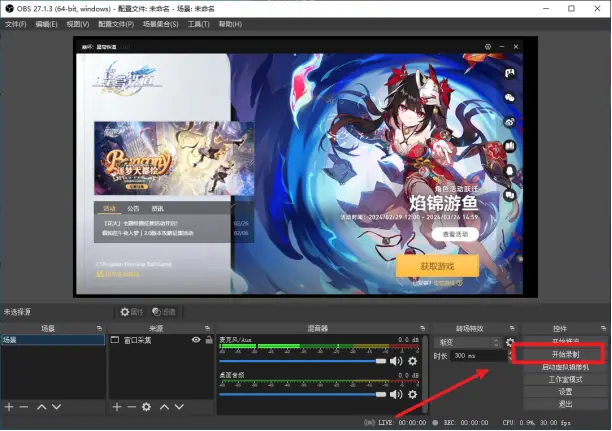Click 查看活动 button in the preview
Screen dimensions: 612x431
click(455, 234)
